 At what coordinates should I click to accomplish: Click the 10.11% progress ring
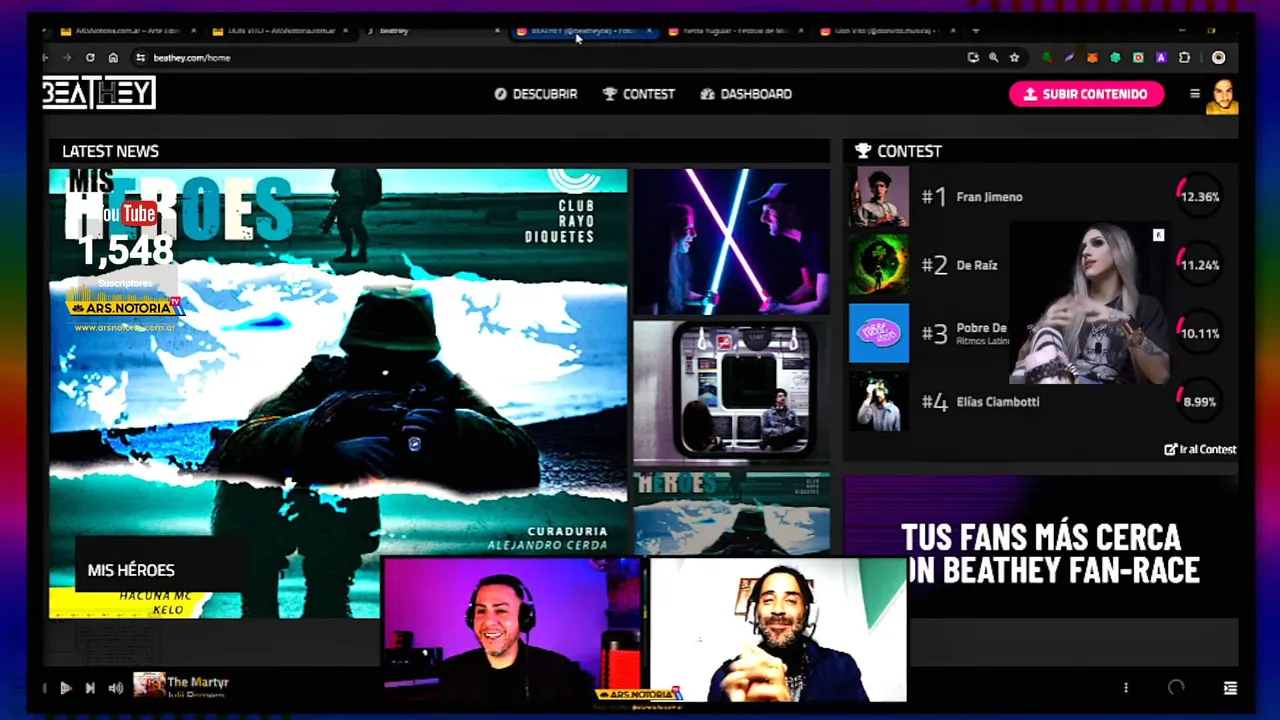1198,333
